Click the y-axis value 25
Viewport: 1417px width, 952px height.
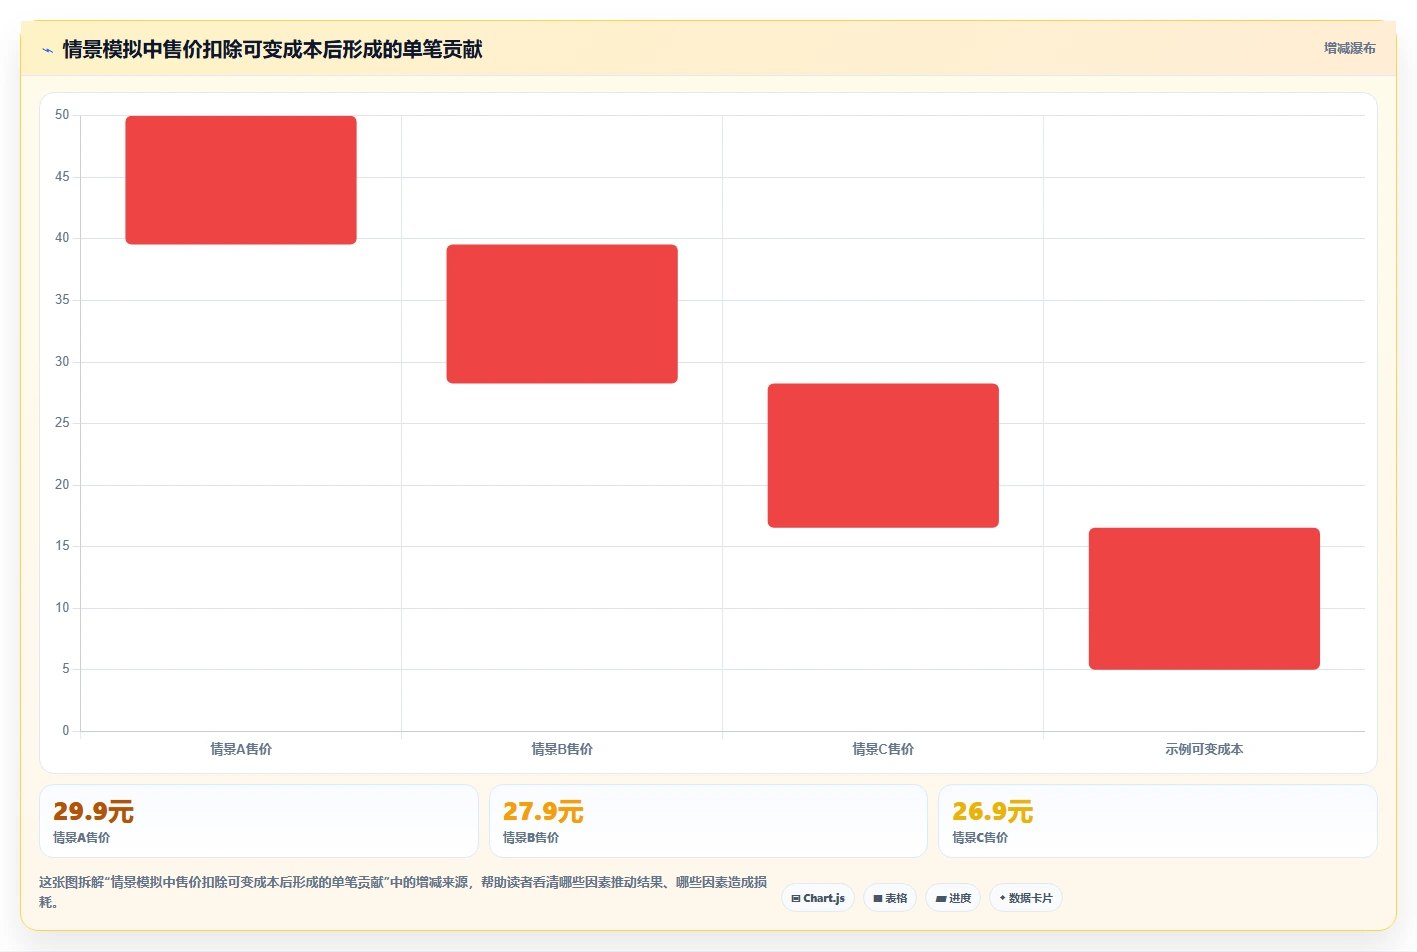(62, 423)
